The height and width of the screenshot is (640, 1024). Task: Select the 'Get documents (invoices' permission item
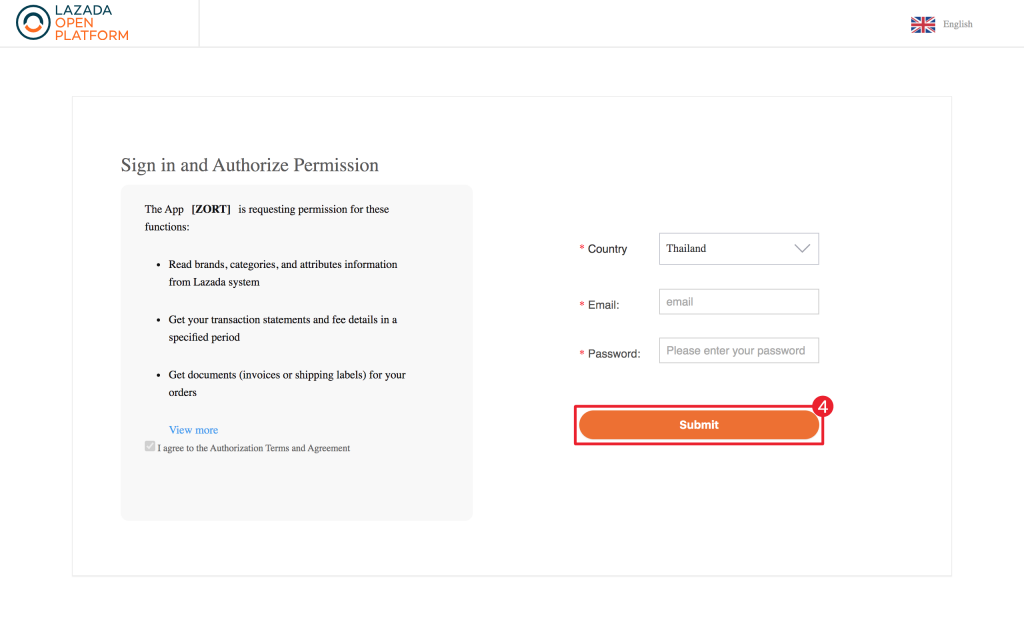287,383
